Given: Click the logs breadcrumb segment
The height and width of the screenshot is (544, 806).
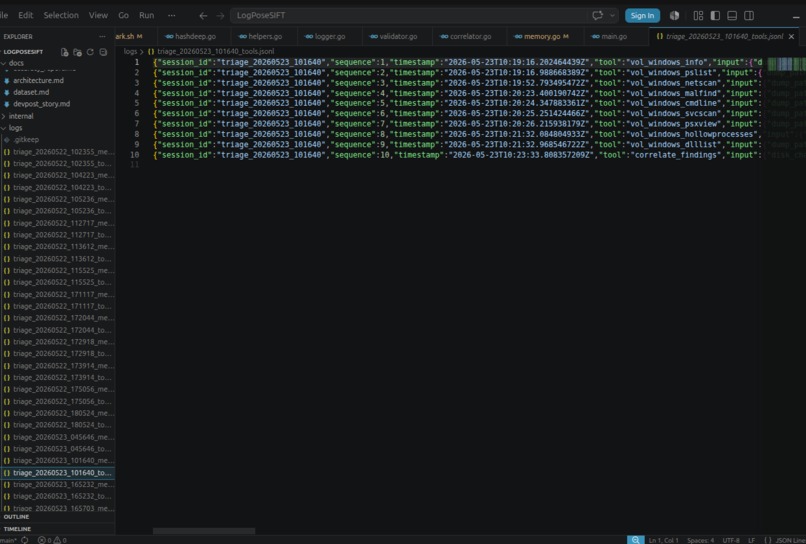Looking at the screenshot, I should pyautogui.click(x=130, y=51).
